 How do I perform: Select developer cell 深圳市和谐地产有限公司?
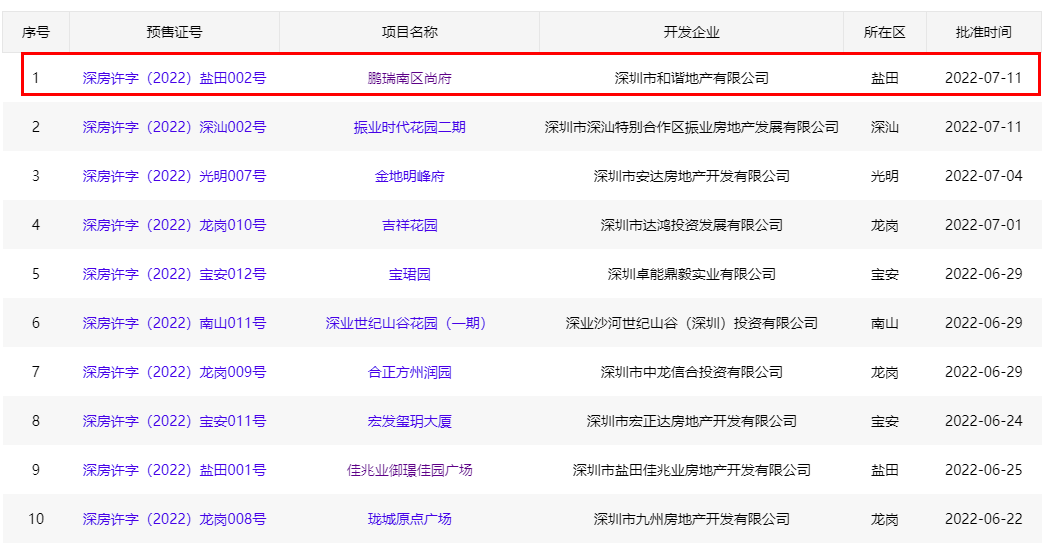(x=692, y=78)
